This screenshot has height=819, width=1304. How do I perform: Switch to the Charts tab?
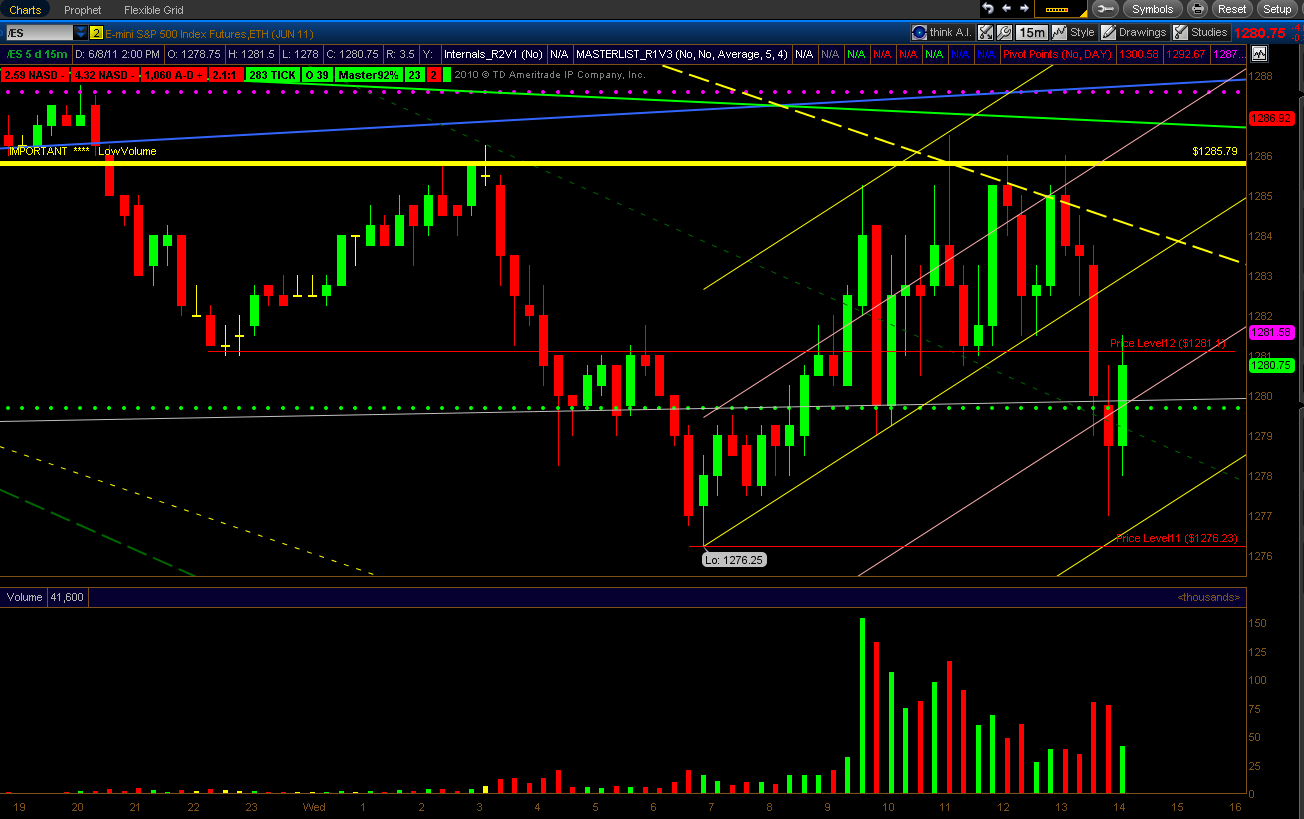click(26, 9)
